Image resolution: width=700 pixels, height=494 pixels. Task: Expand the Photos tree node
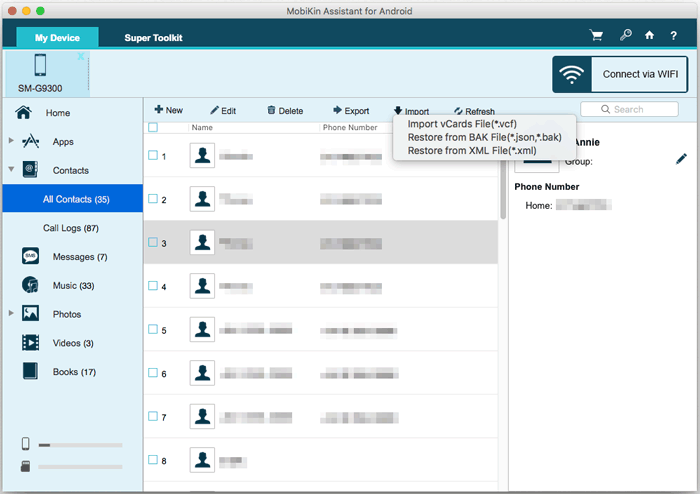click(11, 313)
